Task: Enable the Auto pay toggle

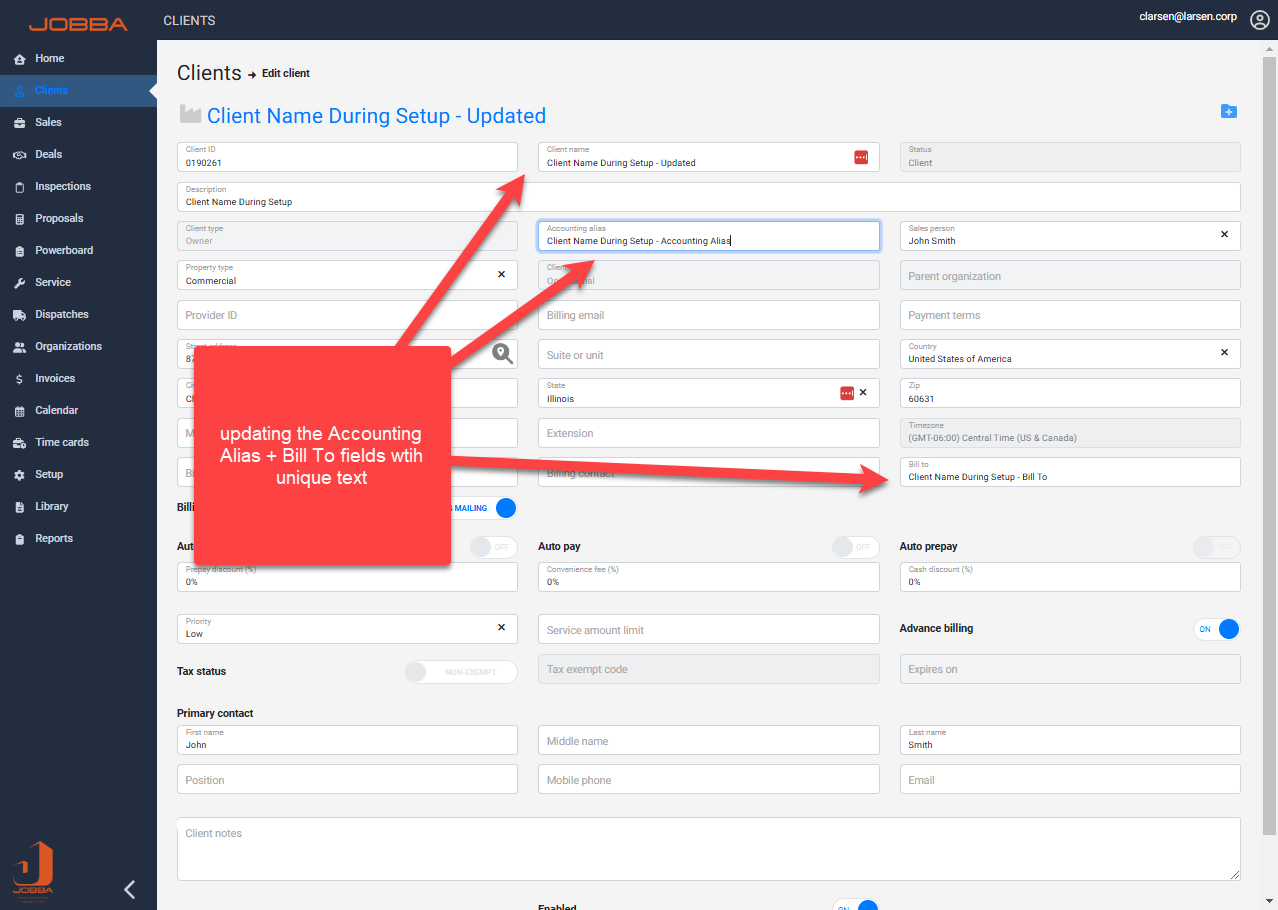Action: coord(855,547)
